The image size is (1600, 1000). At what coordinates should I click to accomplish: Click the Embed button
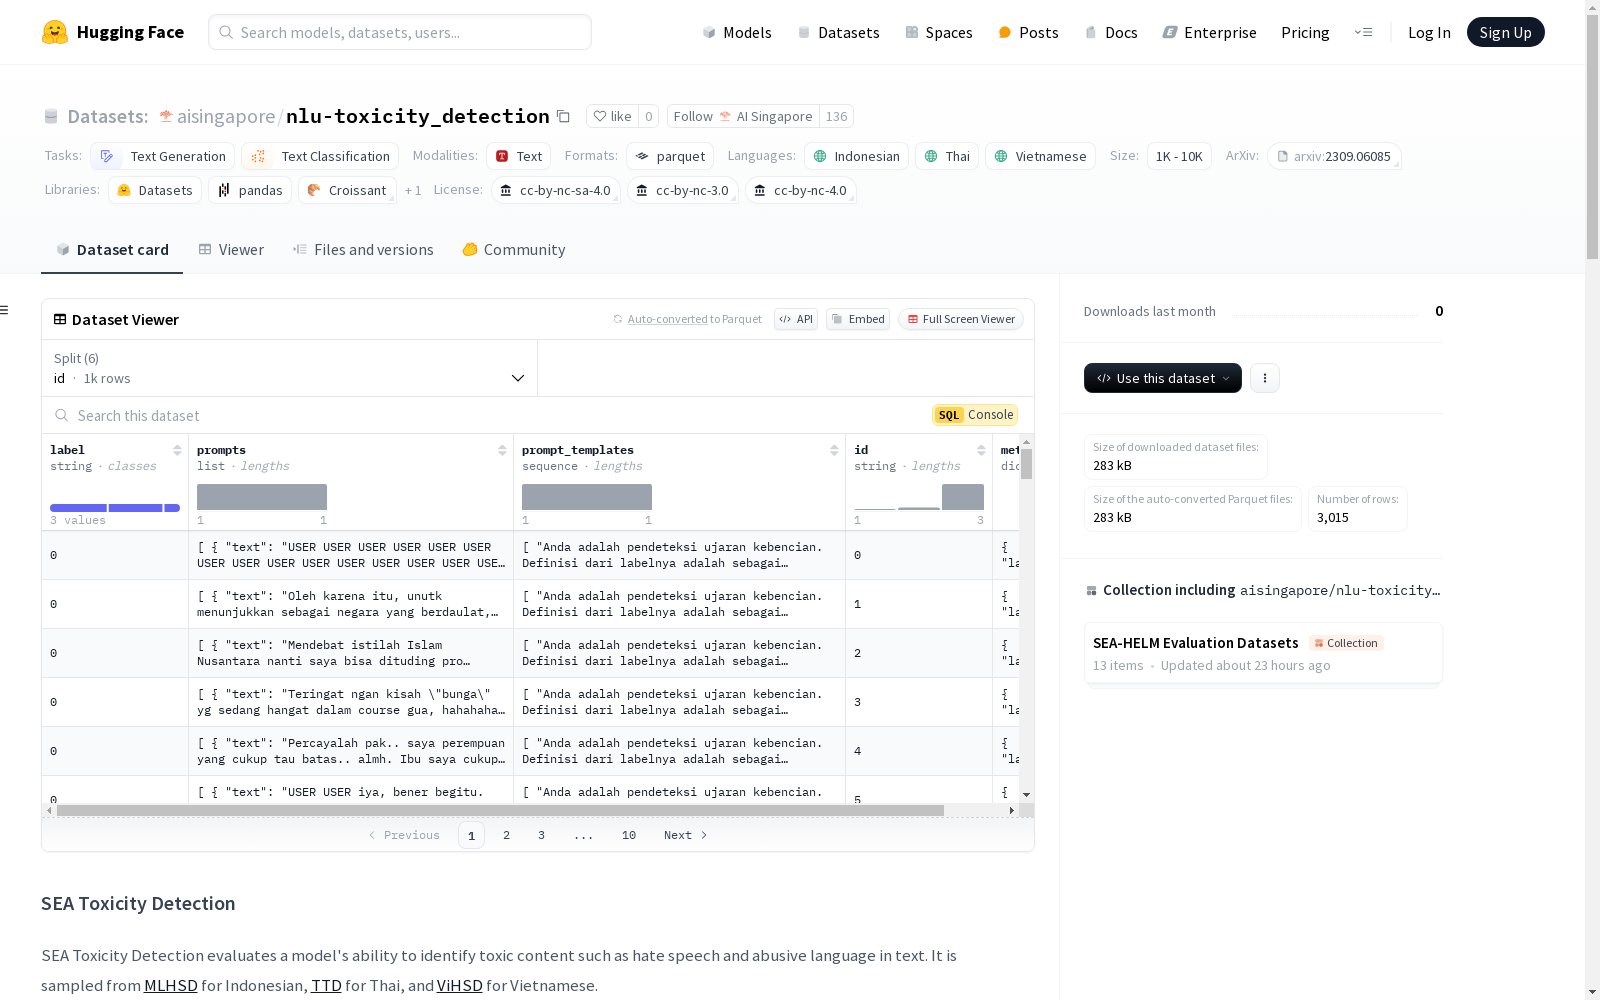(858, 319)
